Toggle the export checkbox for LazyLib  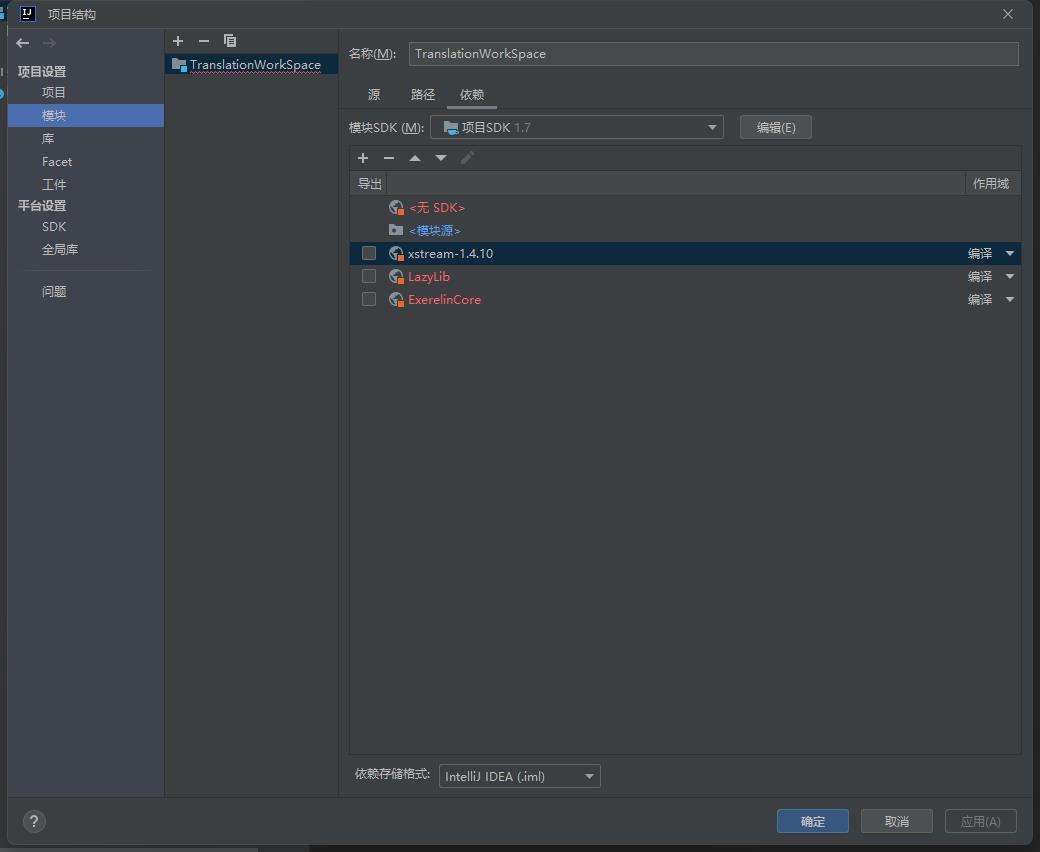pos(369,276)
